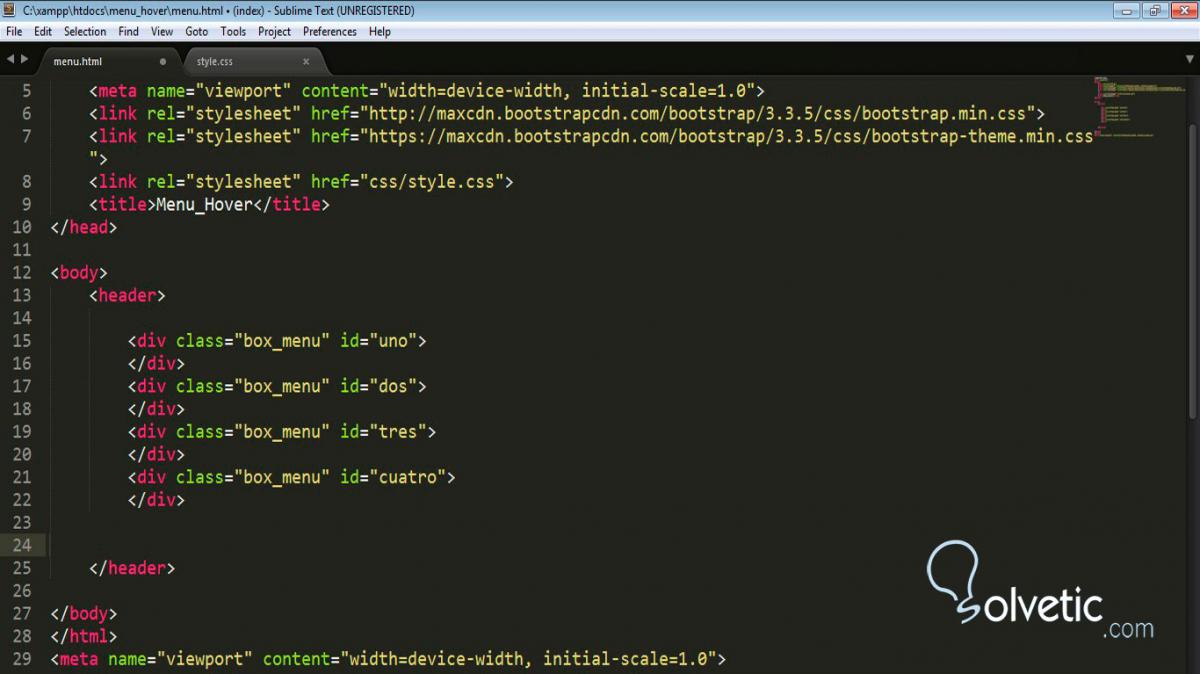Screen dimensions: 1200x674
Task: Minimize the Sublime Text window
Action: point(1129,10)
